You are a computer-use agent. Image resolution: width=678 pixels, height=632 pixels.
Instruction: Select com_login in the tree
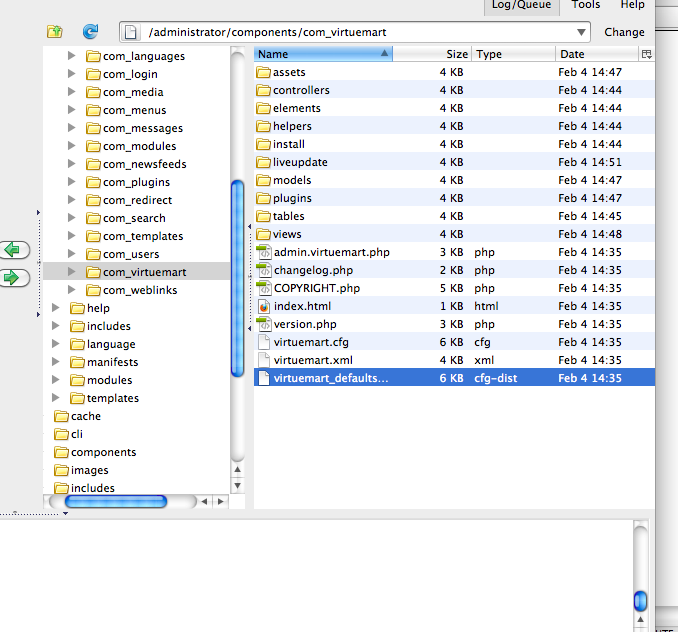click(130, 74)
